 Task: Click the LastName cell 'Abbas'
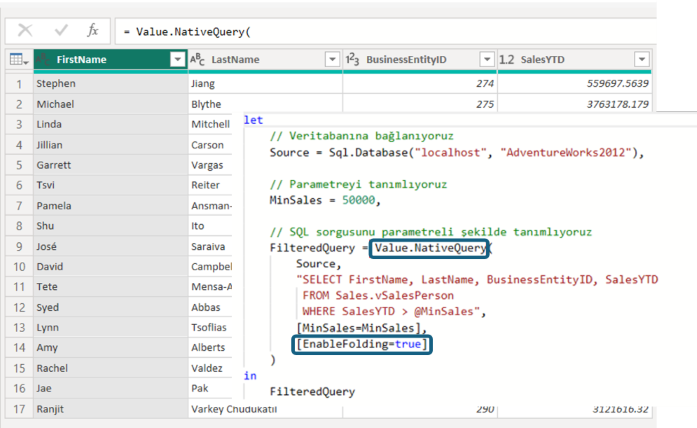[x=210, y=307]
